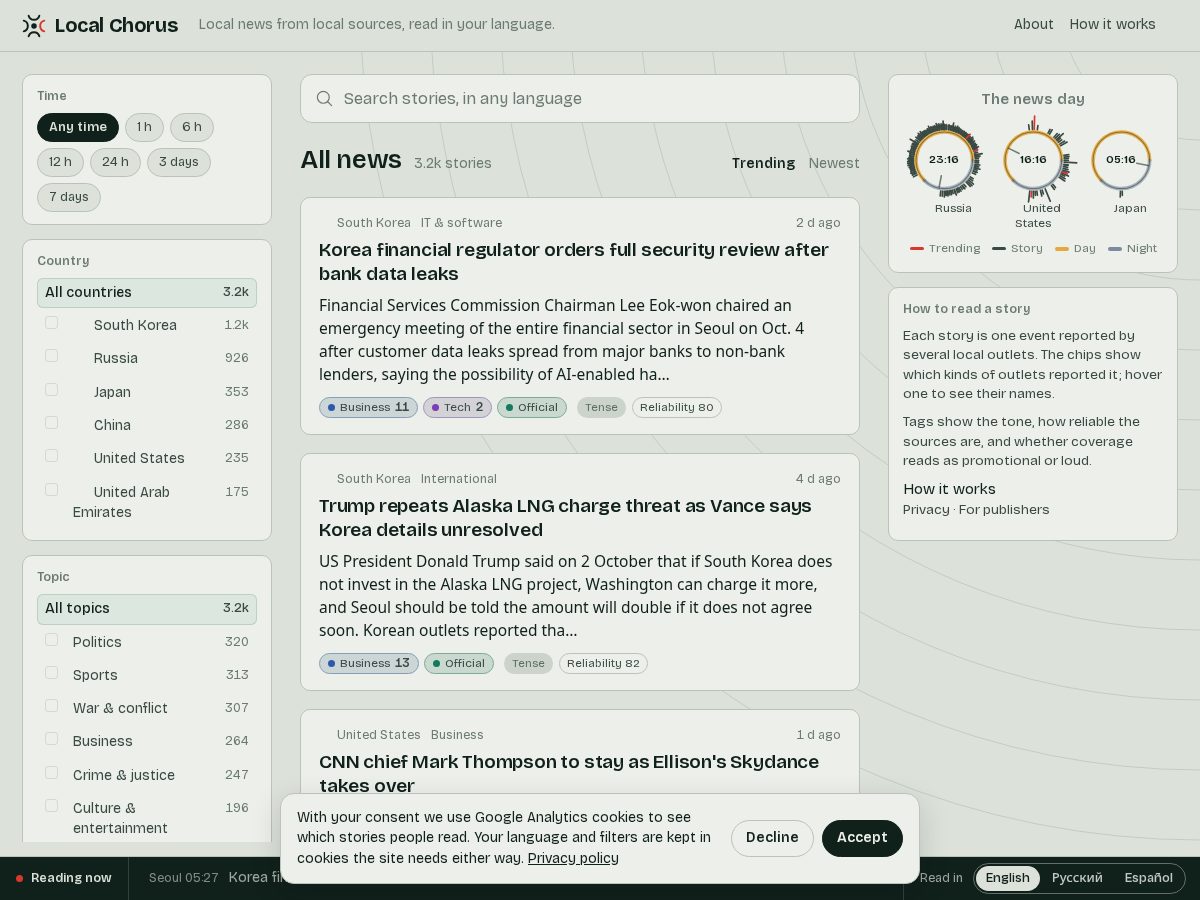
Task: Tick the Japan country checkbox
Action: pos(51,390)
